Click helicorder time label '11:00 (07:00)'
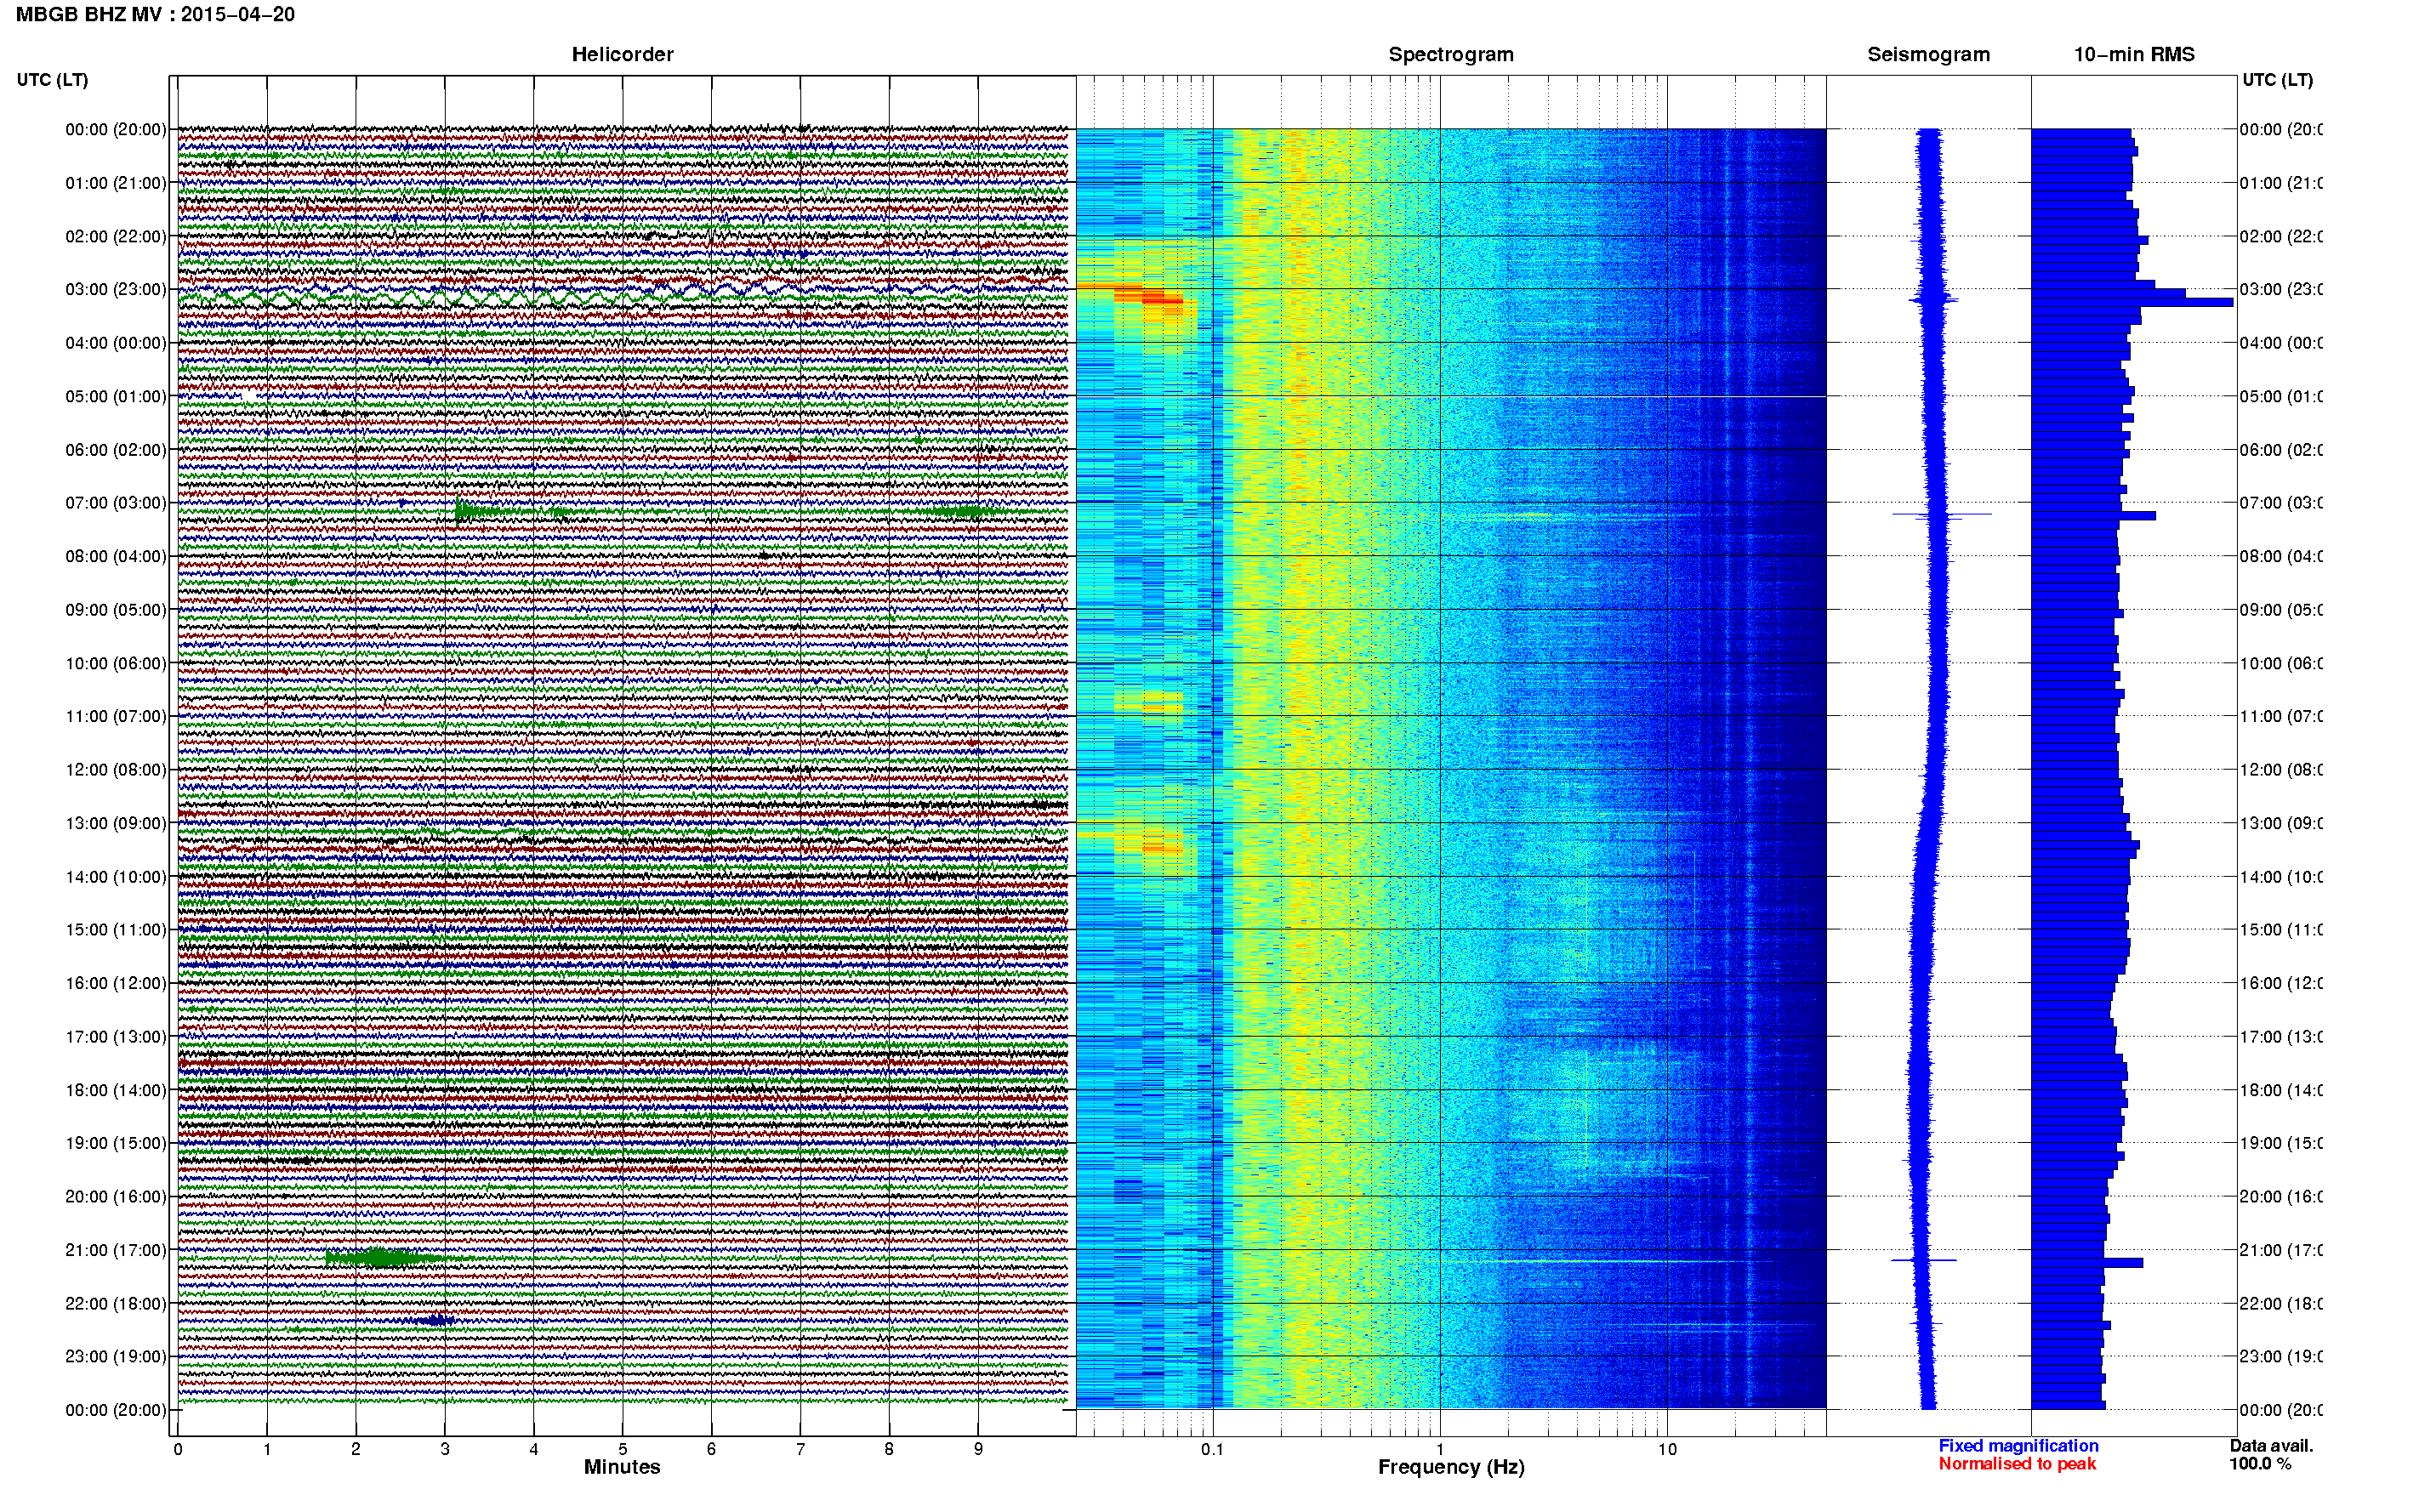The image size is (2419, 1512). (116, 716)
